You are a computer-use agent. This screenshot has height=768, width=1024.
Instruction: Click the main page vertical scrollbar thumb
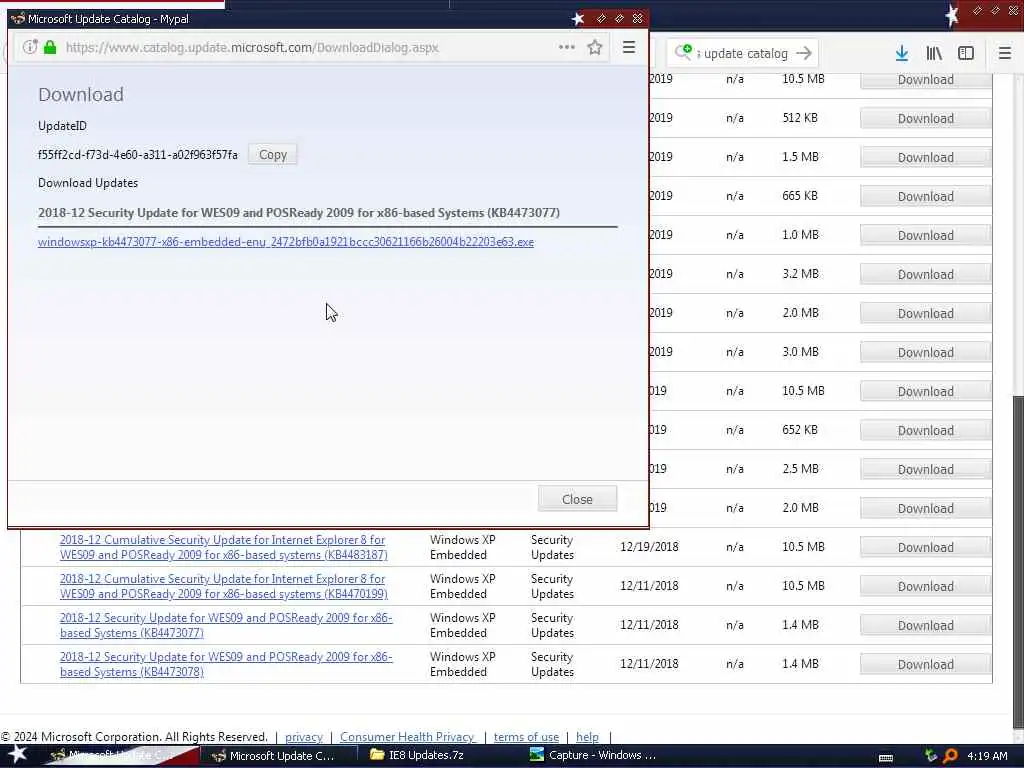pyautogui.click(x=1018, y=562)
